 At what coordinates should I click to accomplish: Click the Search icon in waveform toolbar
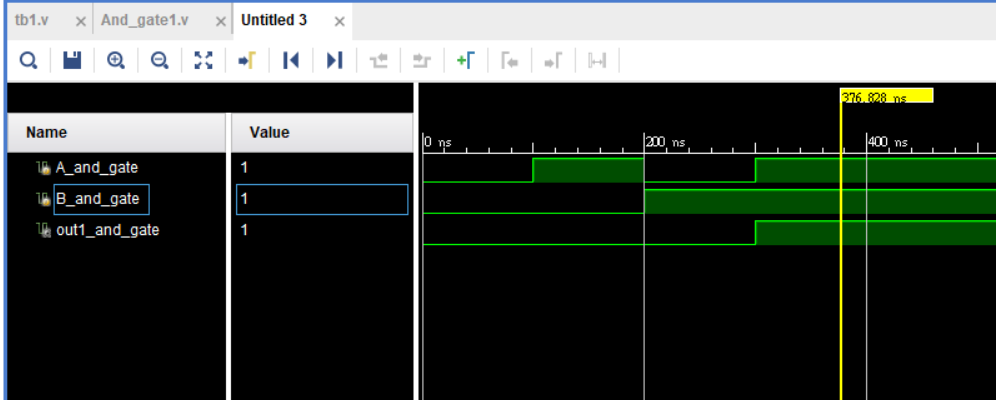28,60
